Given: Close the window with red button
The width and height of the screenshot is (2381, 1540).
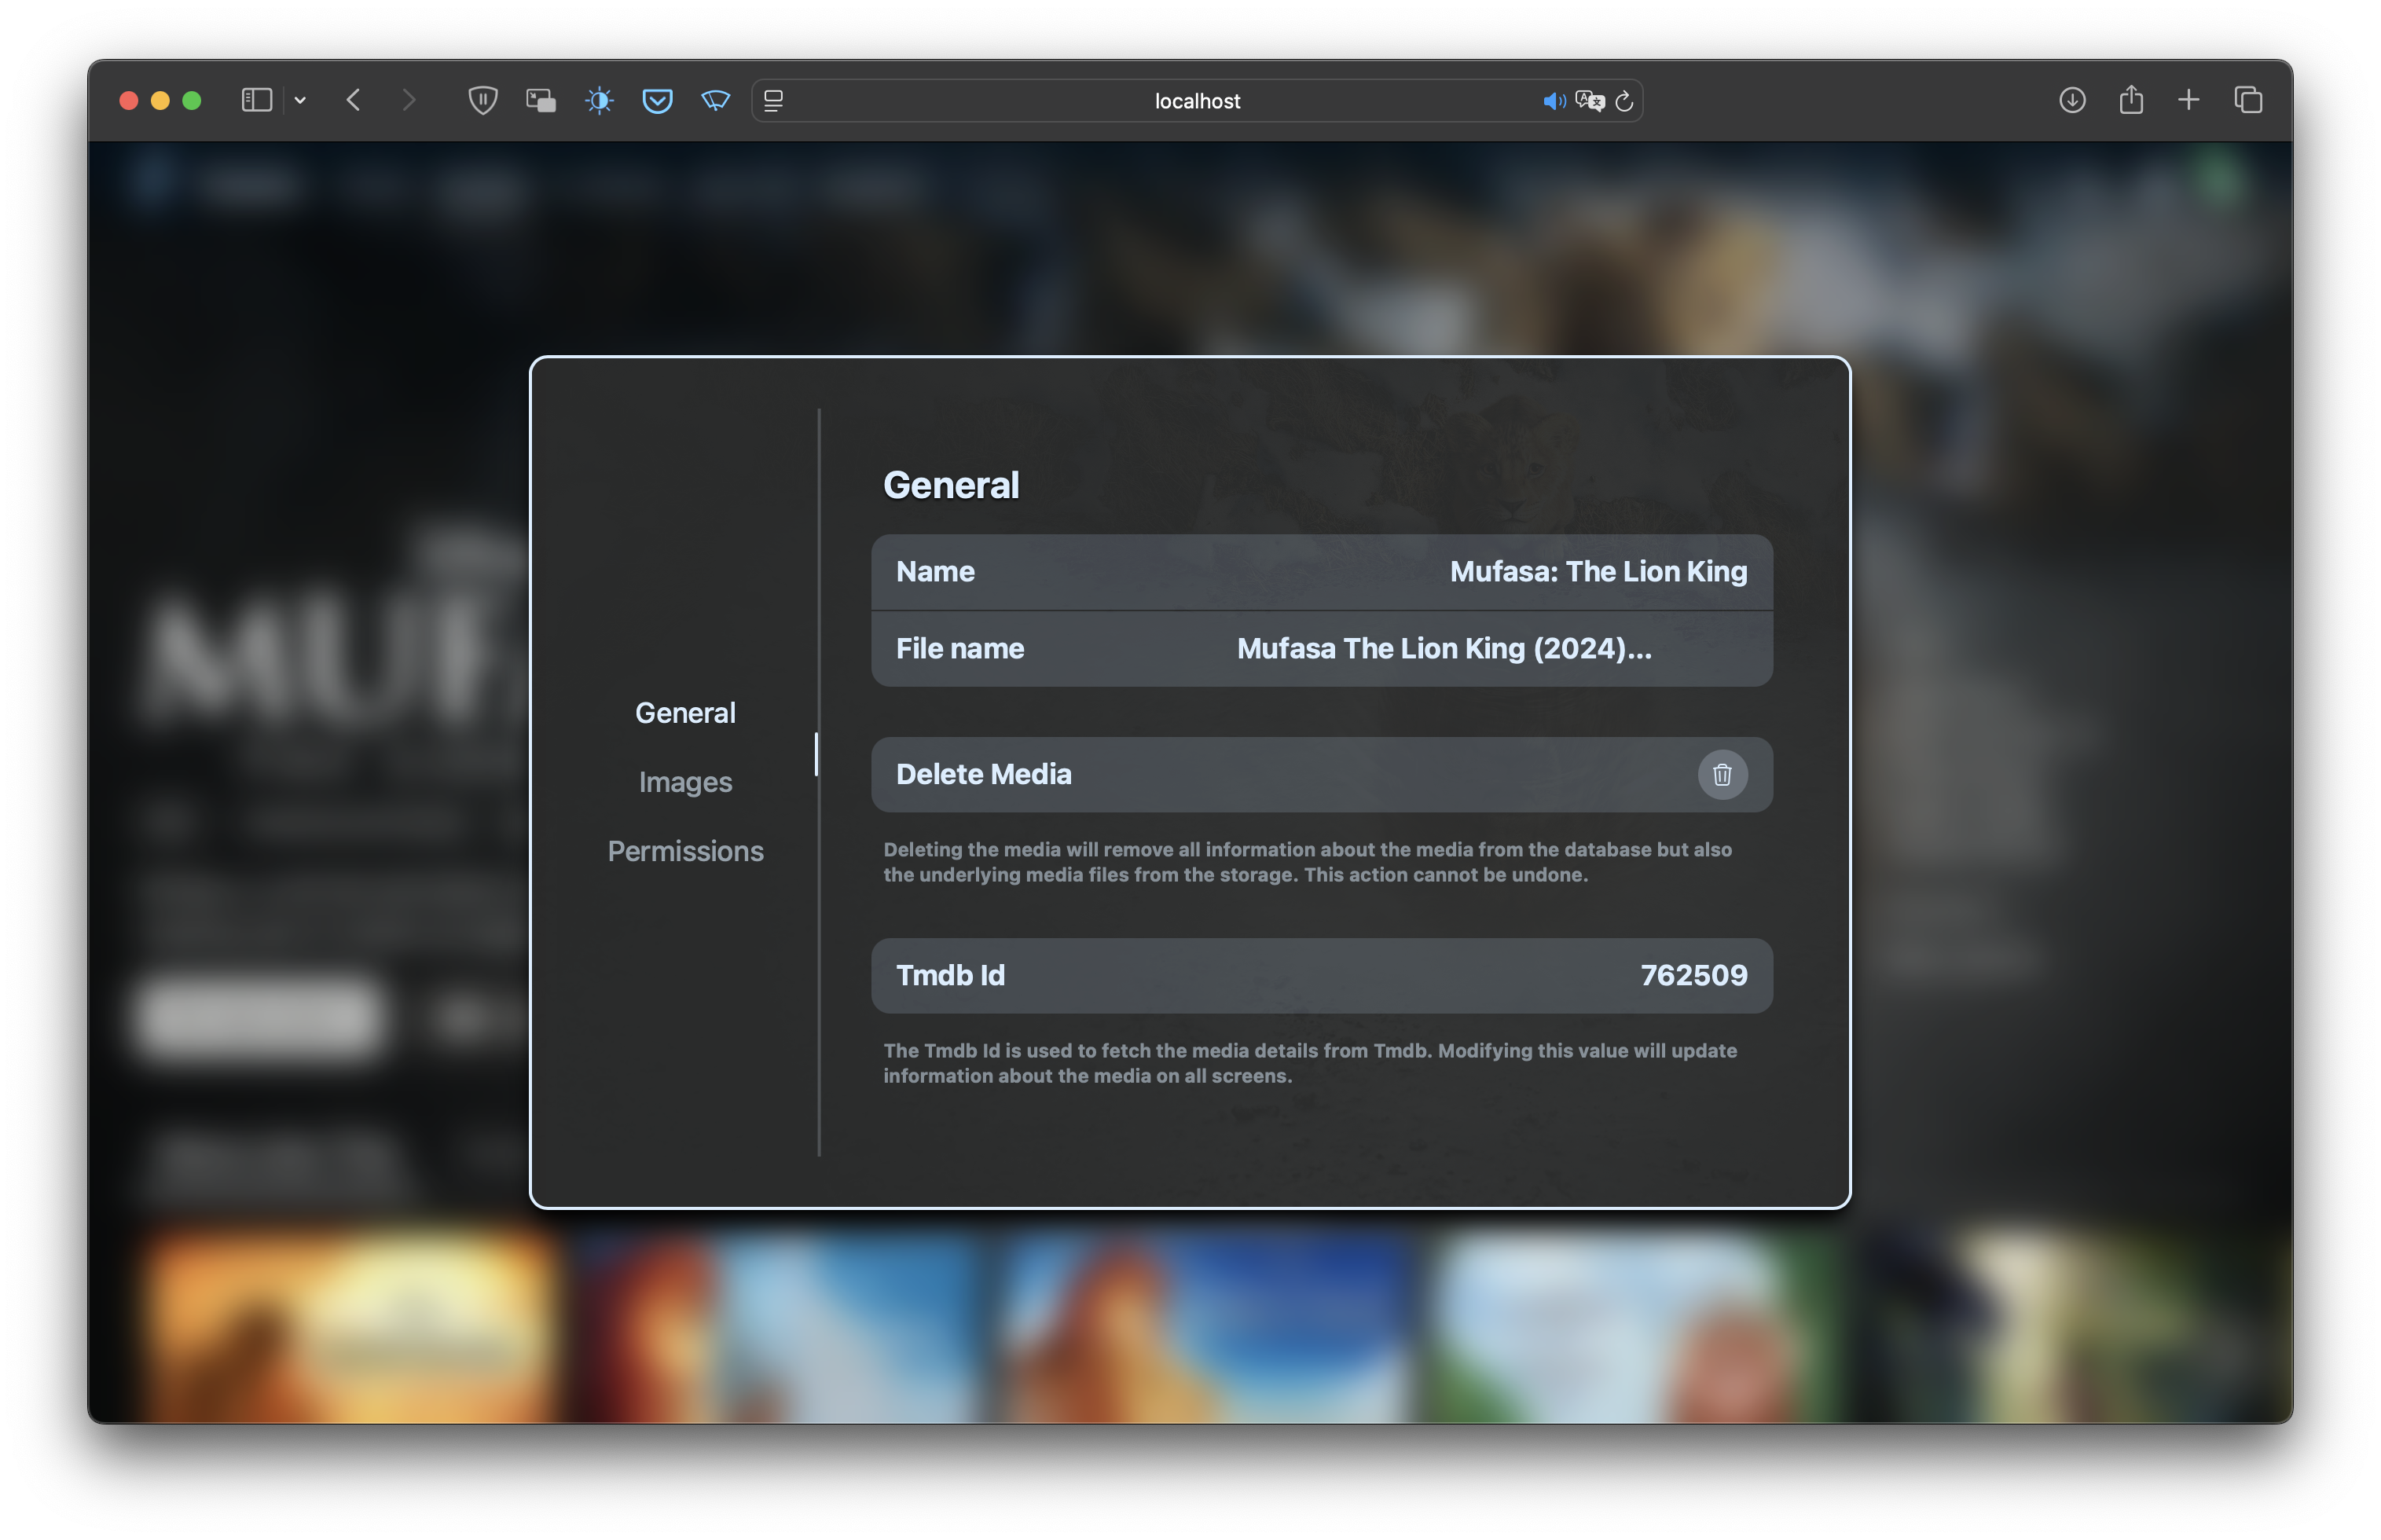Looking at the screenshot, I should pyautogui.click(x=128, y=100).
